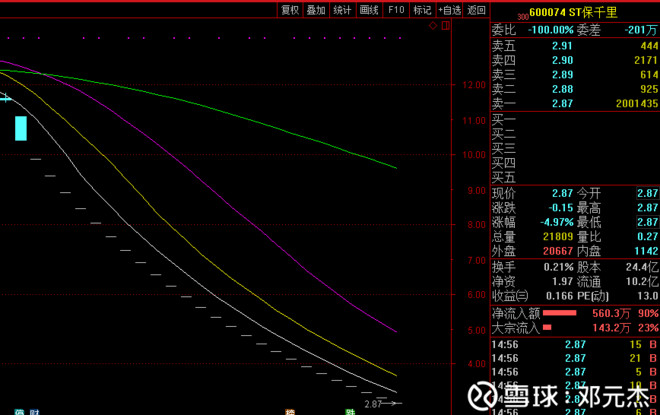The image size is (660, 415).
Task: Select the 卖四 2.90 order row
Action: (x=575, y=60)
